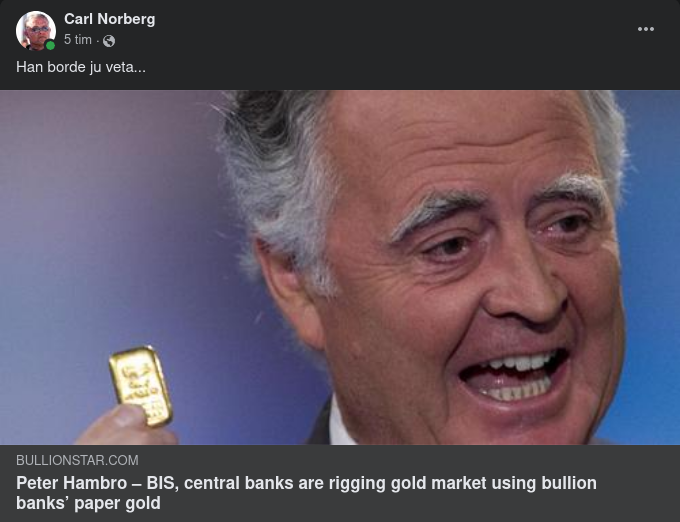Click the "5 tim" post timestamp

[78, 40]
